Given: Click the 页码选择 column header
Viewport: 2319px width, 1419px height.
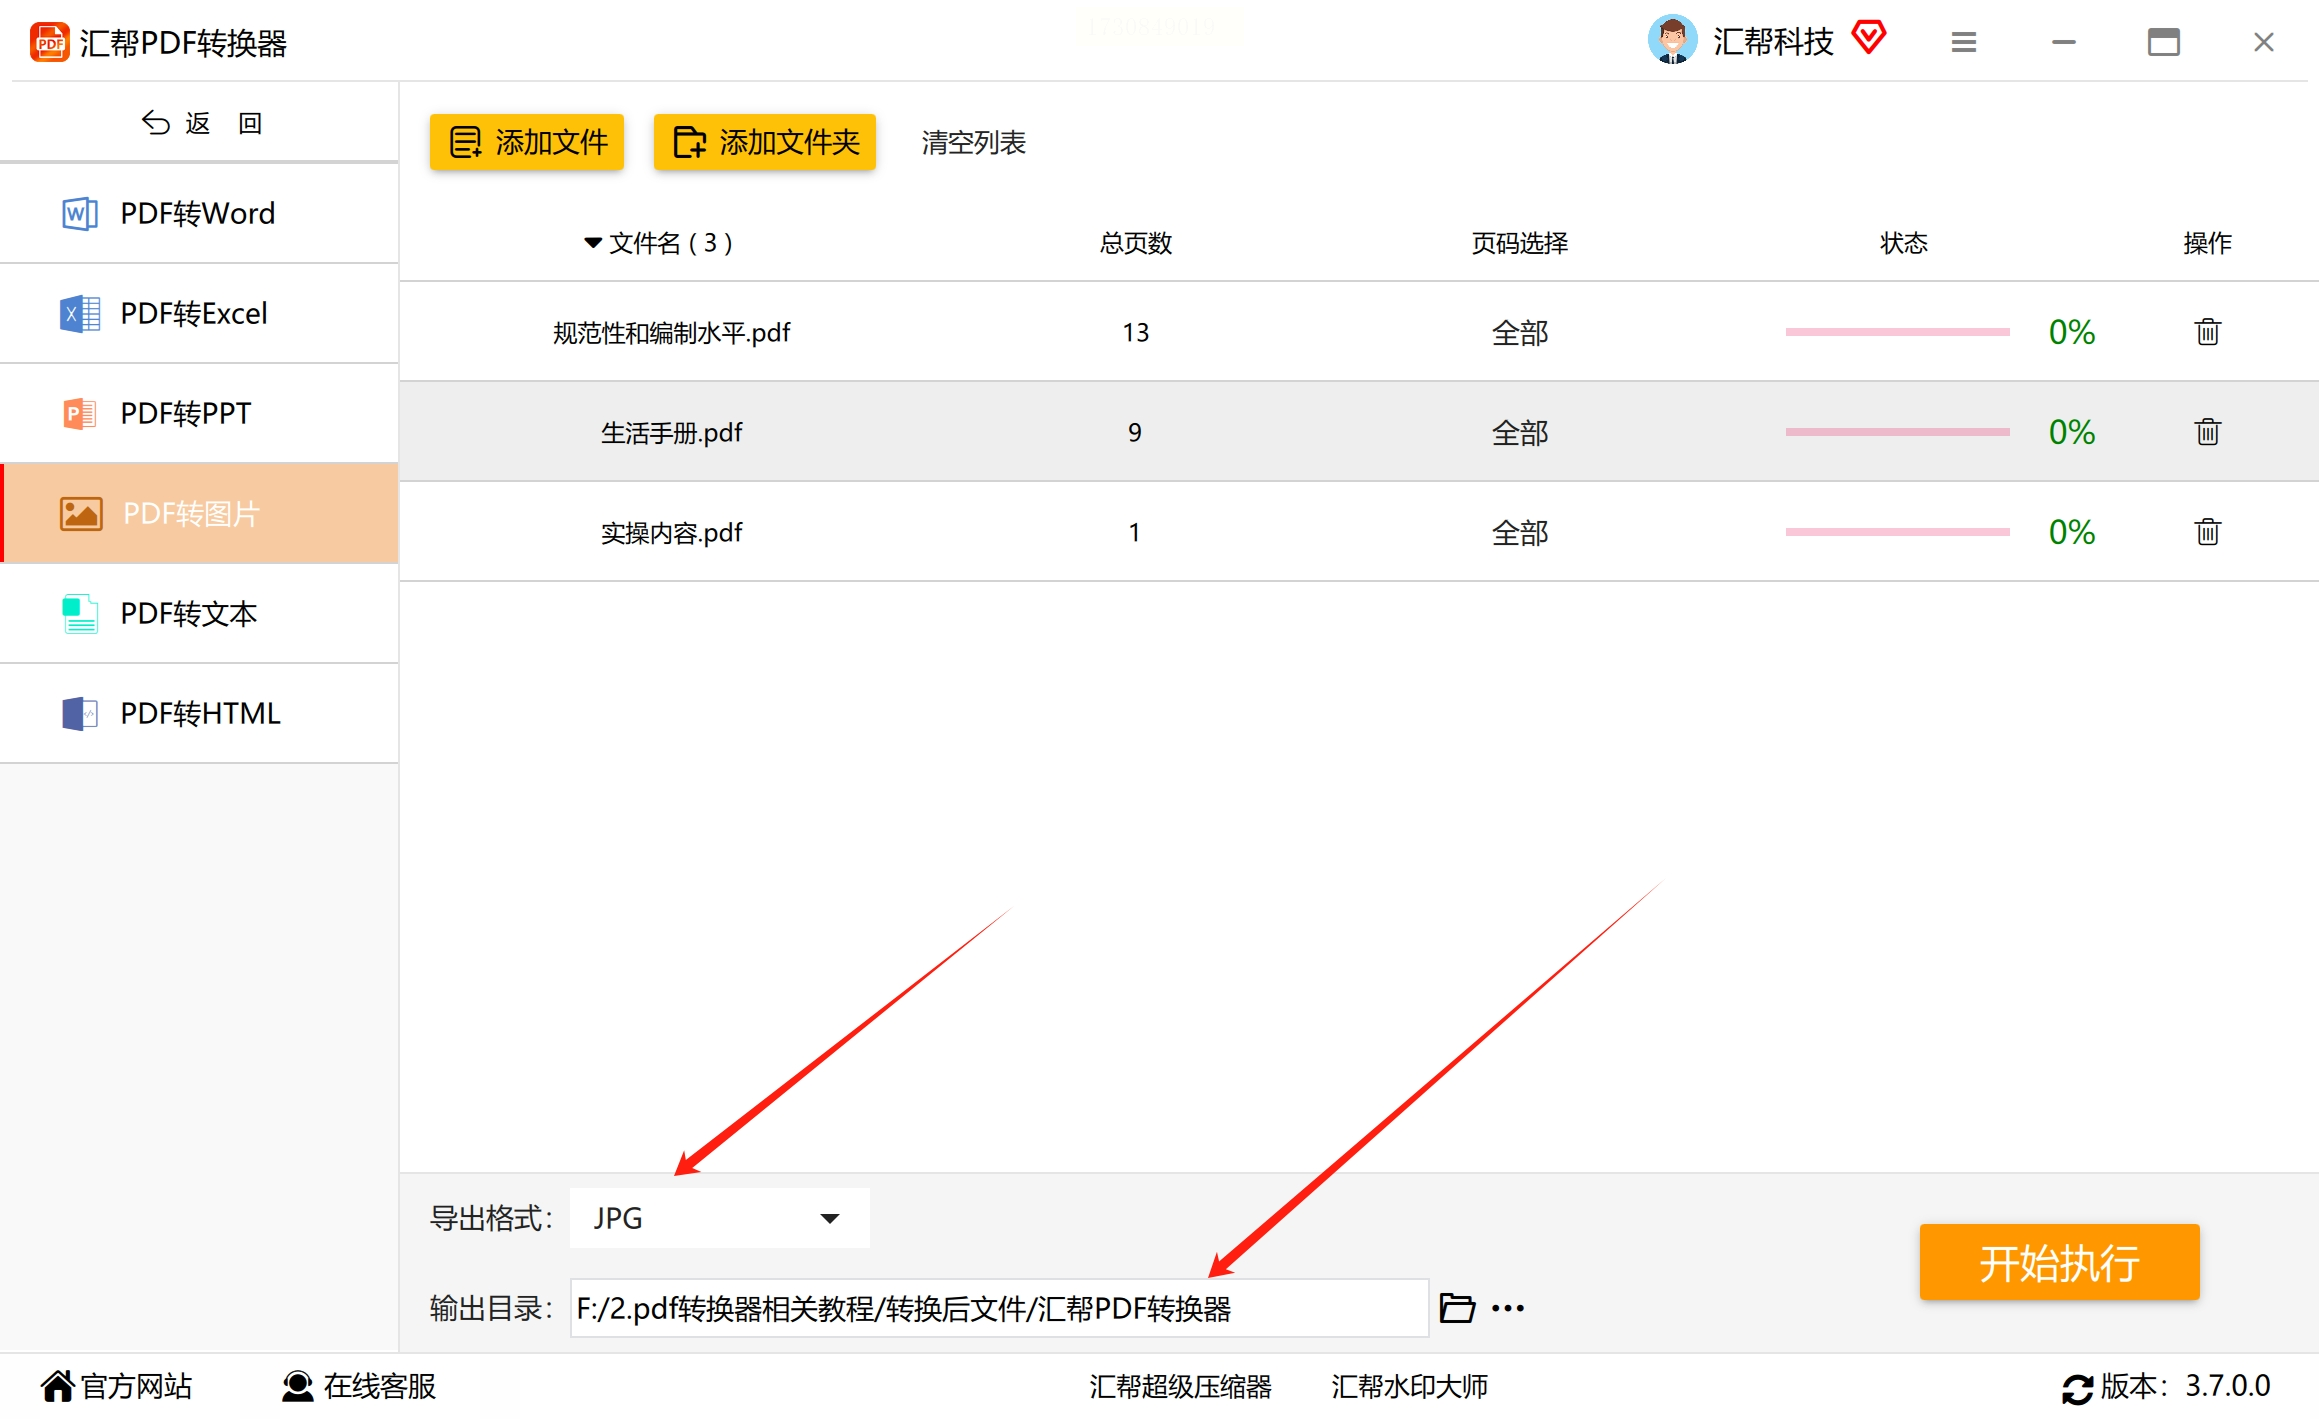Looking at the screenshot, I should [x=1520, y=243].
